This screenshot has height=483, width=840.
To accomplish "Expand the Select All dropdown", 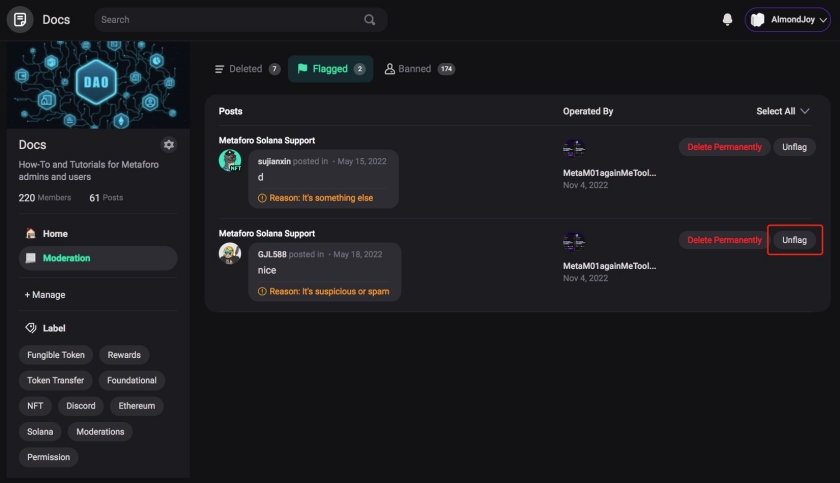I will 783,111.
